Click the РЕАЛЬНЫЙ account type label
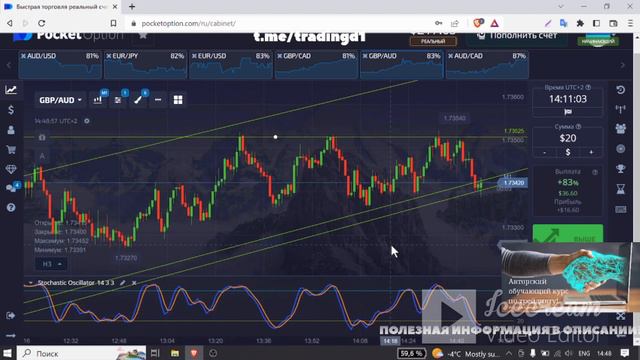The width and height of the screenshot is (640, 360). coord(433,41)
